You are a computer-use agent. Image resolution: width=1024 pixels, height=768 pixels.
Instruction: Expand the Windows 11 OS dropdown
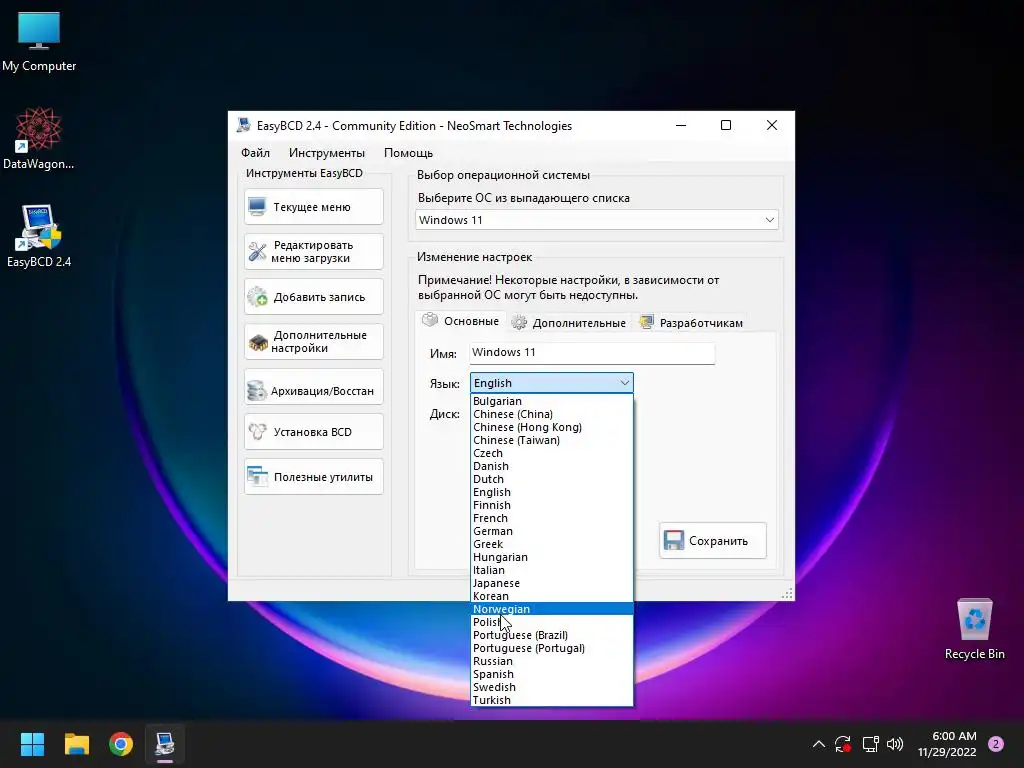tap(596, 220)
